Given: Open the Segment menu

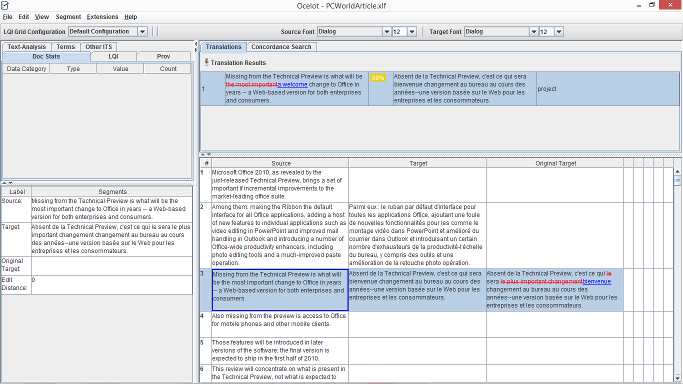Looking at the screenshot, I should click(x=68, y=17).
